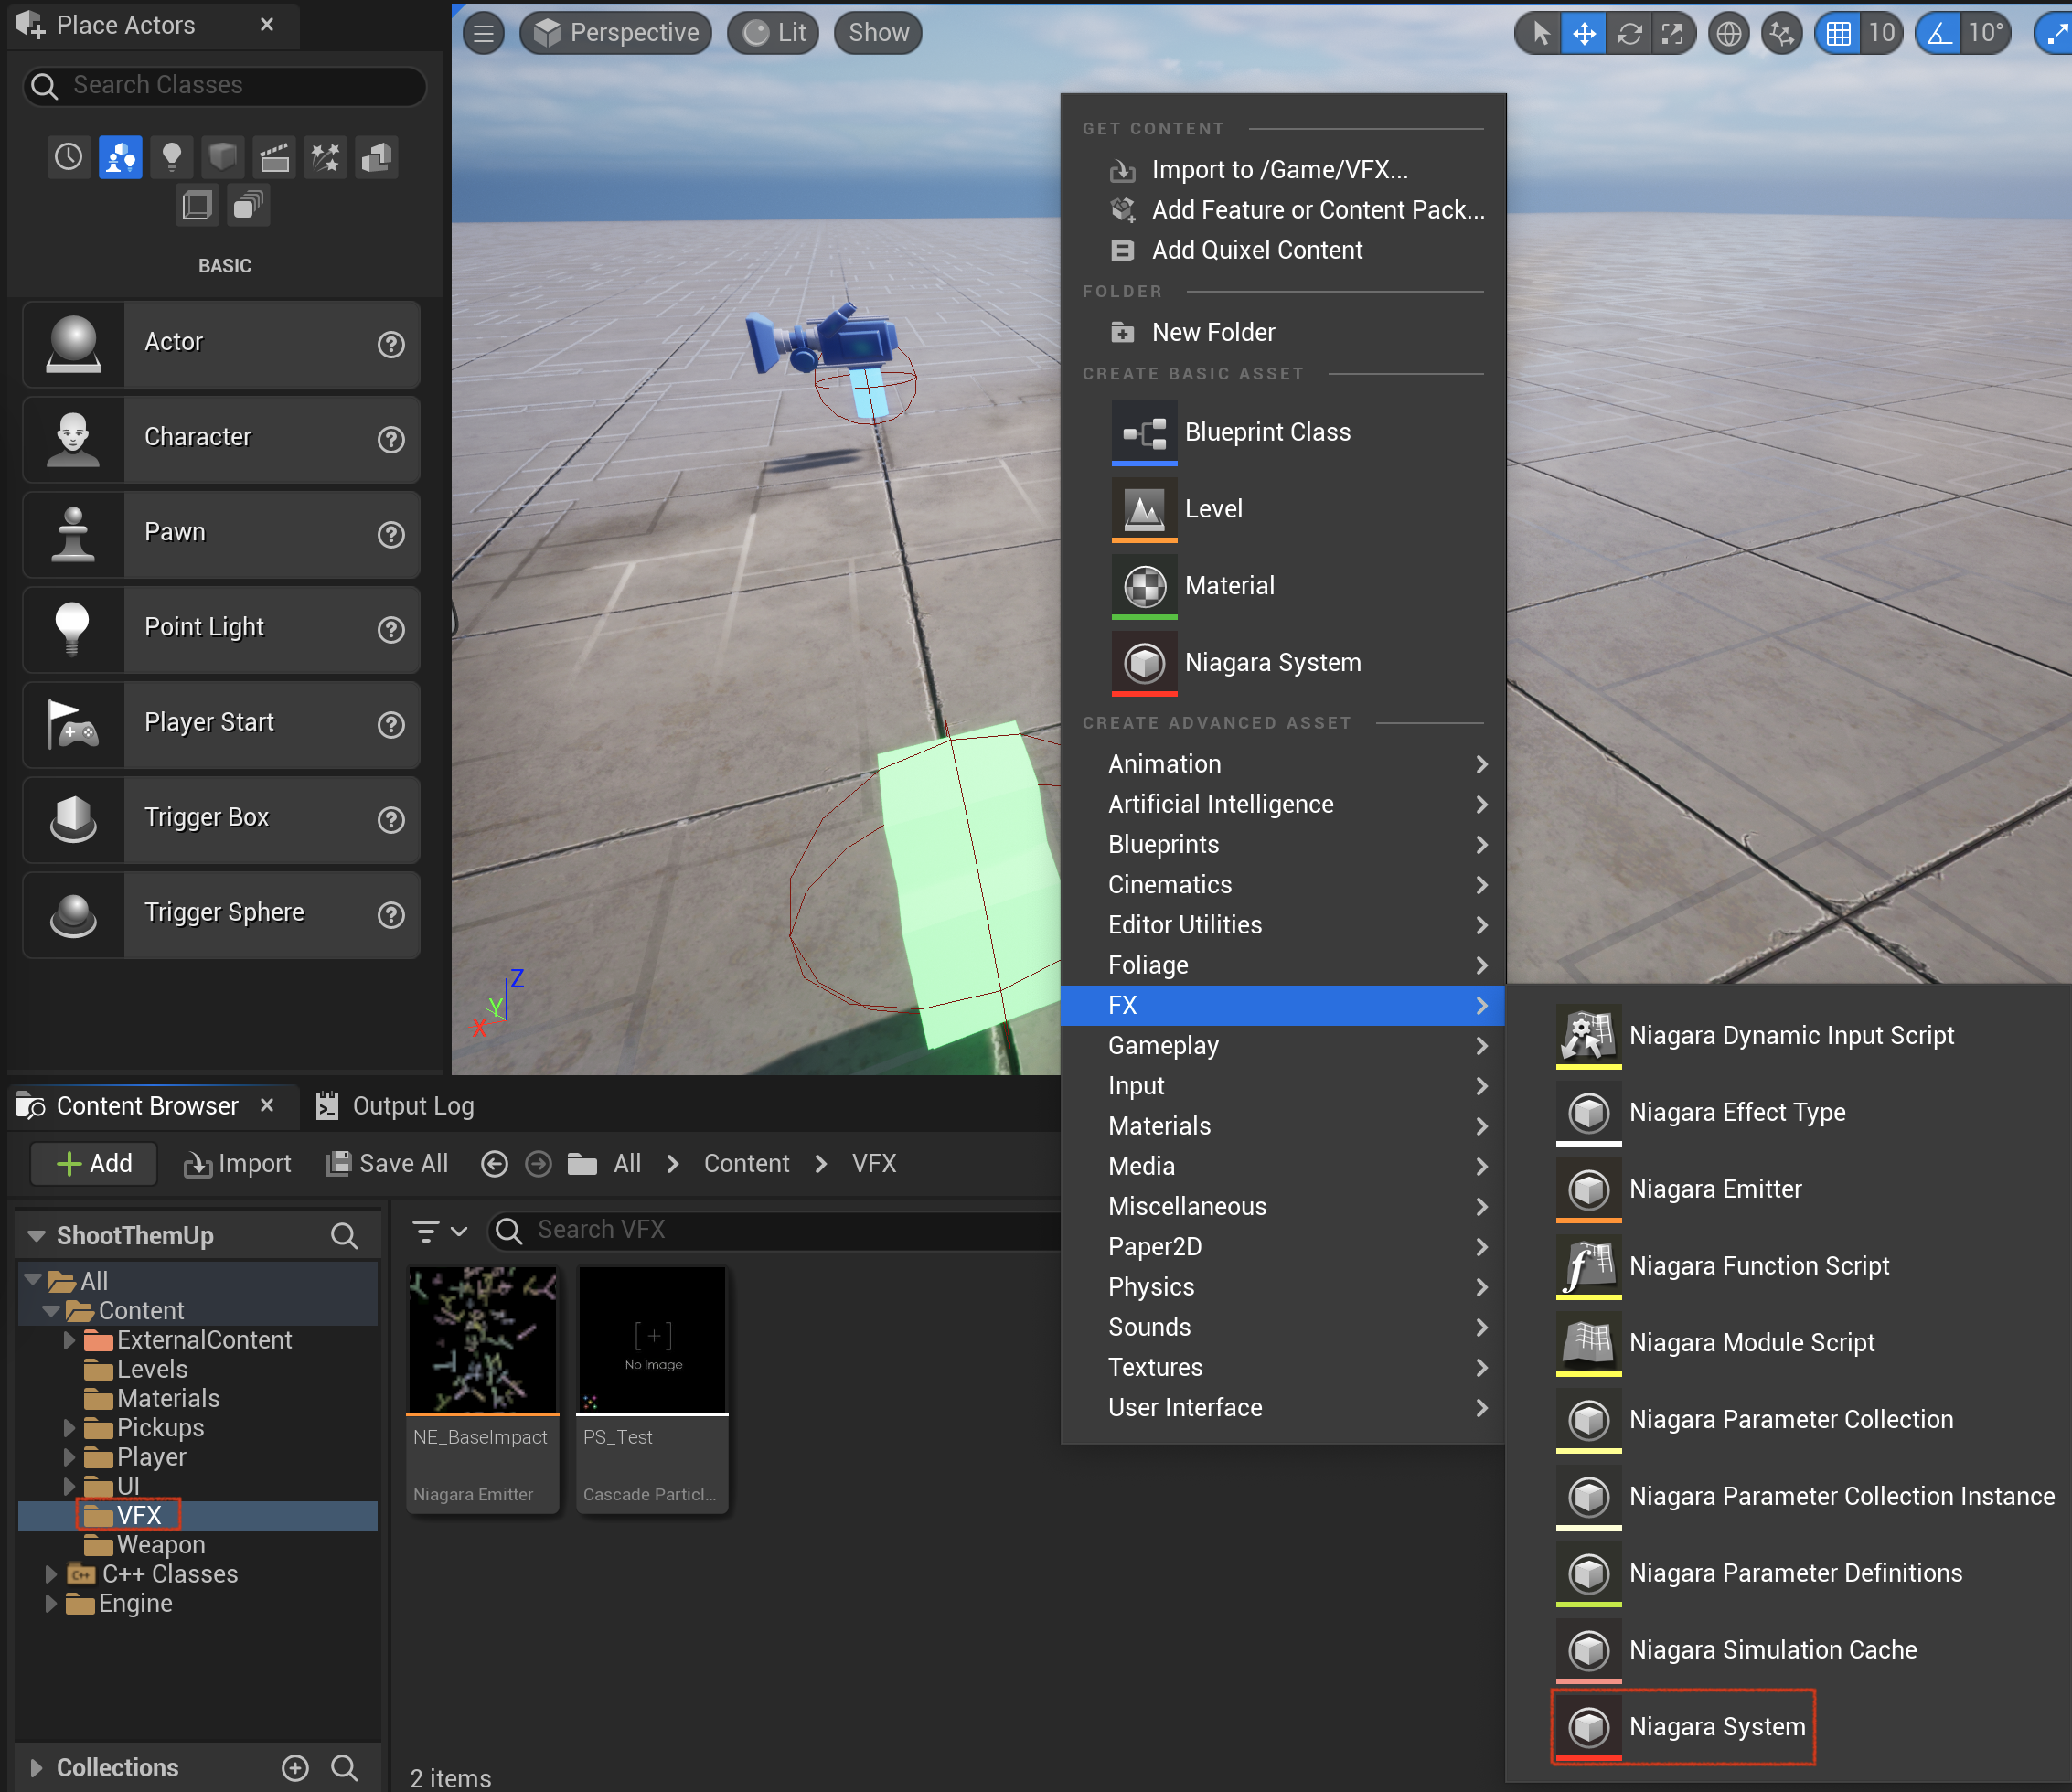
Task: Expand the Collections section
Action: pos(37,1768)
